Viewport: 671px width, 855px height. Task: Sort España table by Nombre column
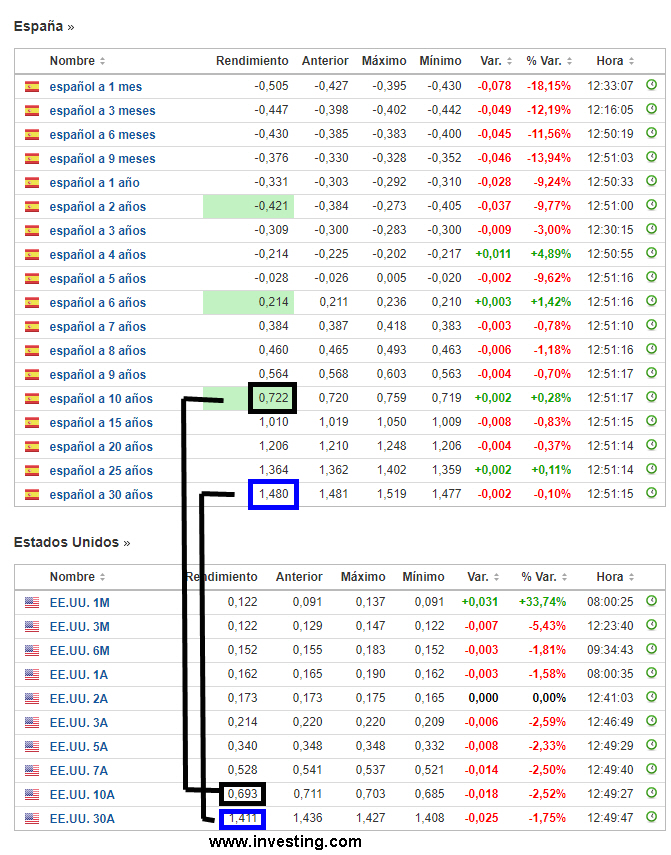coord(77,61)
